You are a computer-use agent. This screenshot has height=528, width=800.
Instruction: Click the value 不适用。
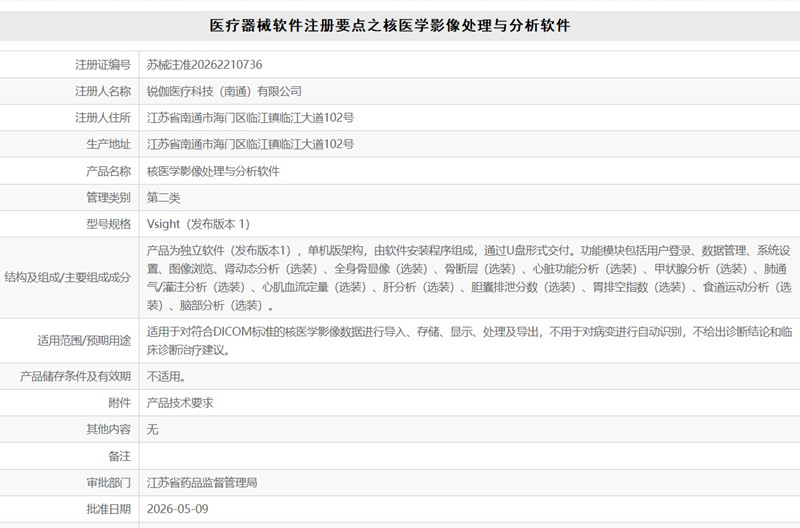[166, 376]
